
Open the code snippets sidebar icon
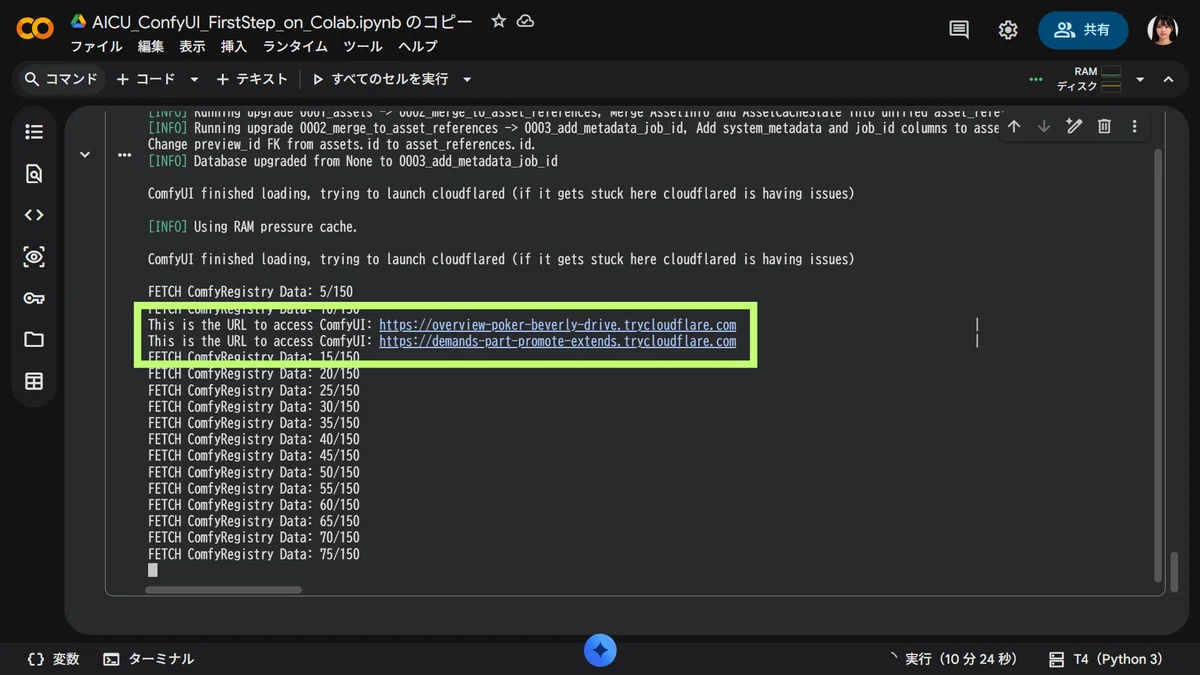tap(34, 215)
